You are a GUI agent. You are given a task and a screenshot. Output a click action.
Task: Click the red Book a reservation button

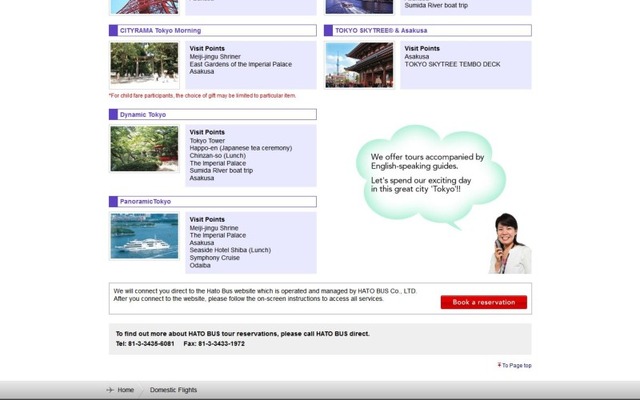click(x=484, y=302)
